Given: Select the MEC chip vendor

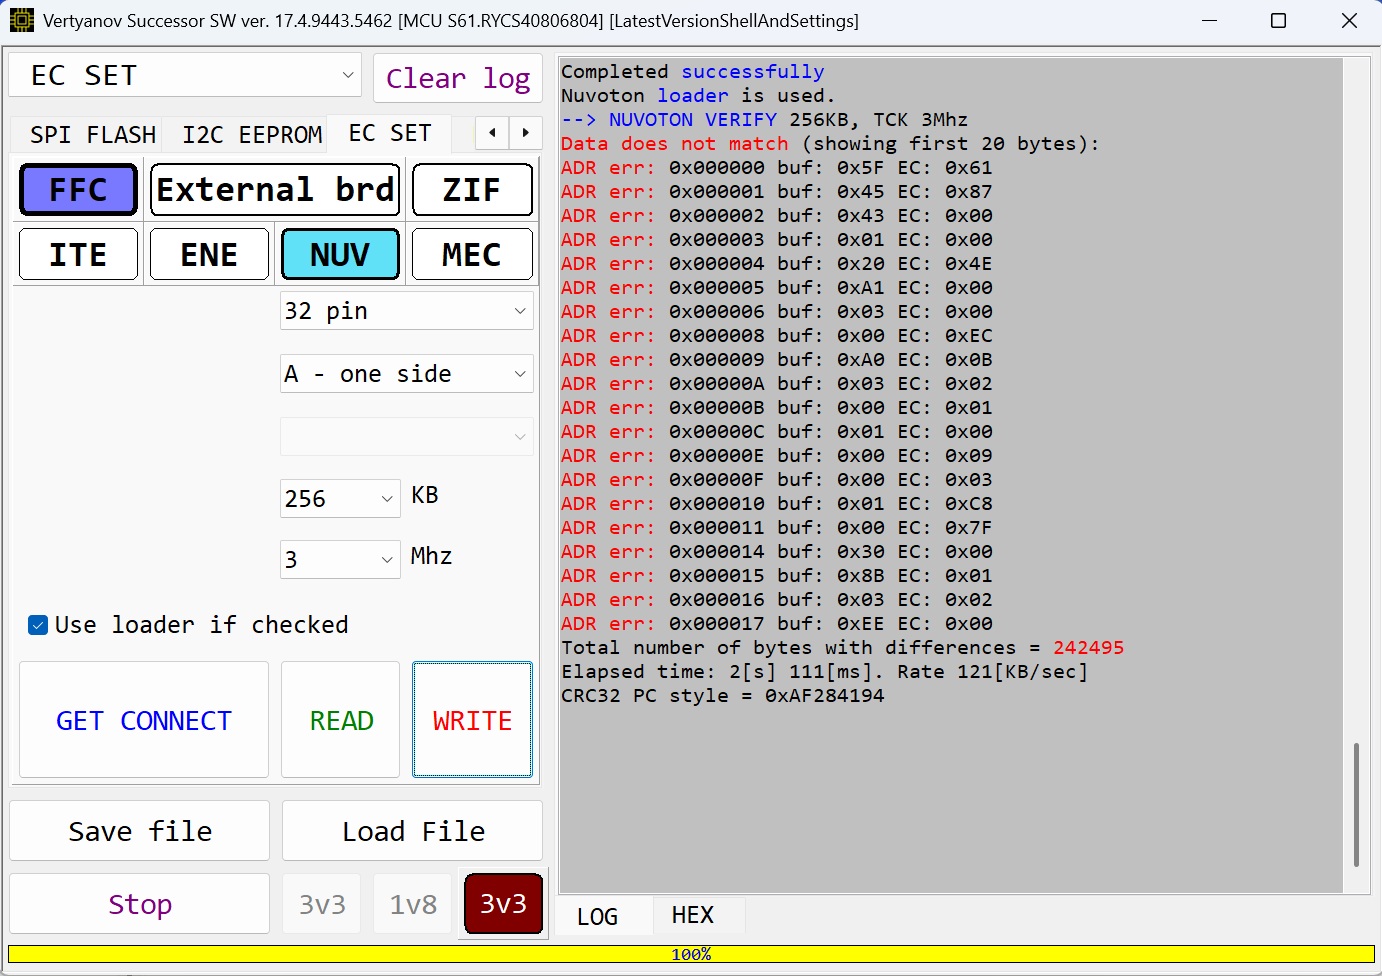Looking at the screenshot, I should point(472,255).
